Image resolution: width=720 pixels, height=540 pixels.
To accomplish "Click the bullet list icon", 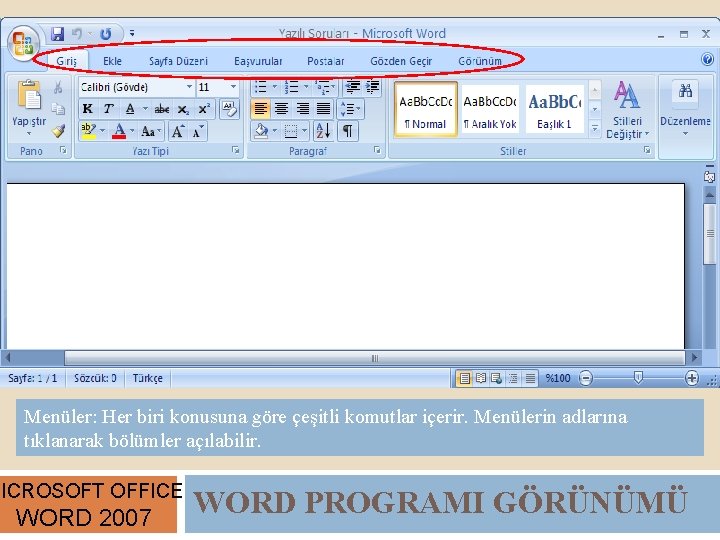I will (261, 87).
